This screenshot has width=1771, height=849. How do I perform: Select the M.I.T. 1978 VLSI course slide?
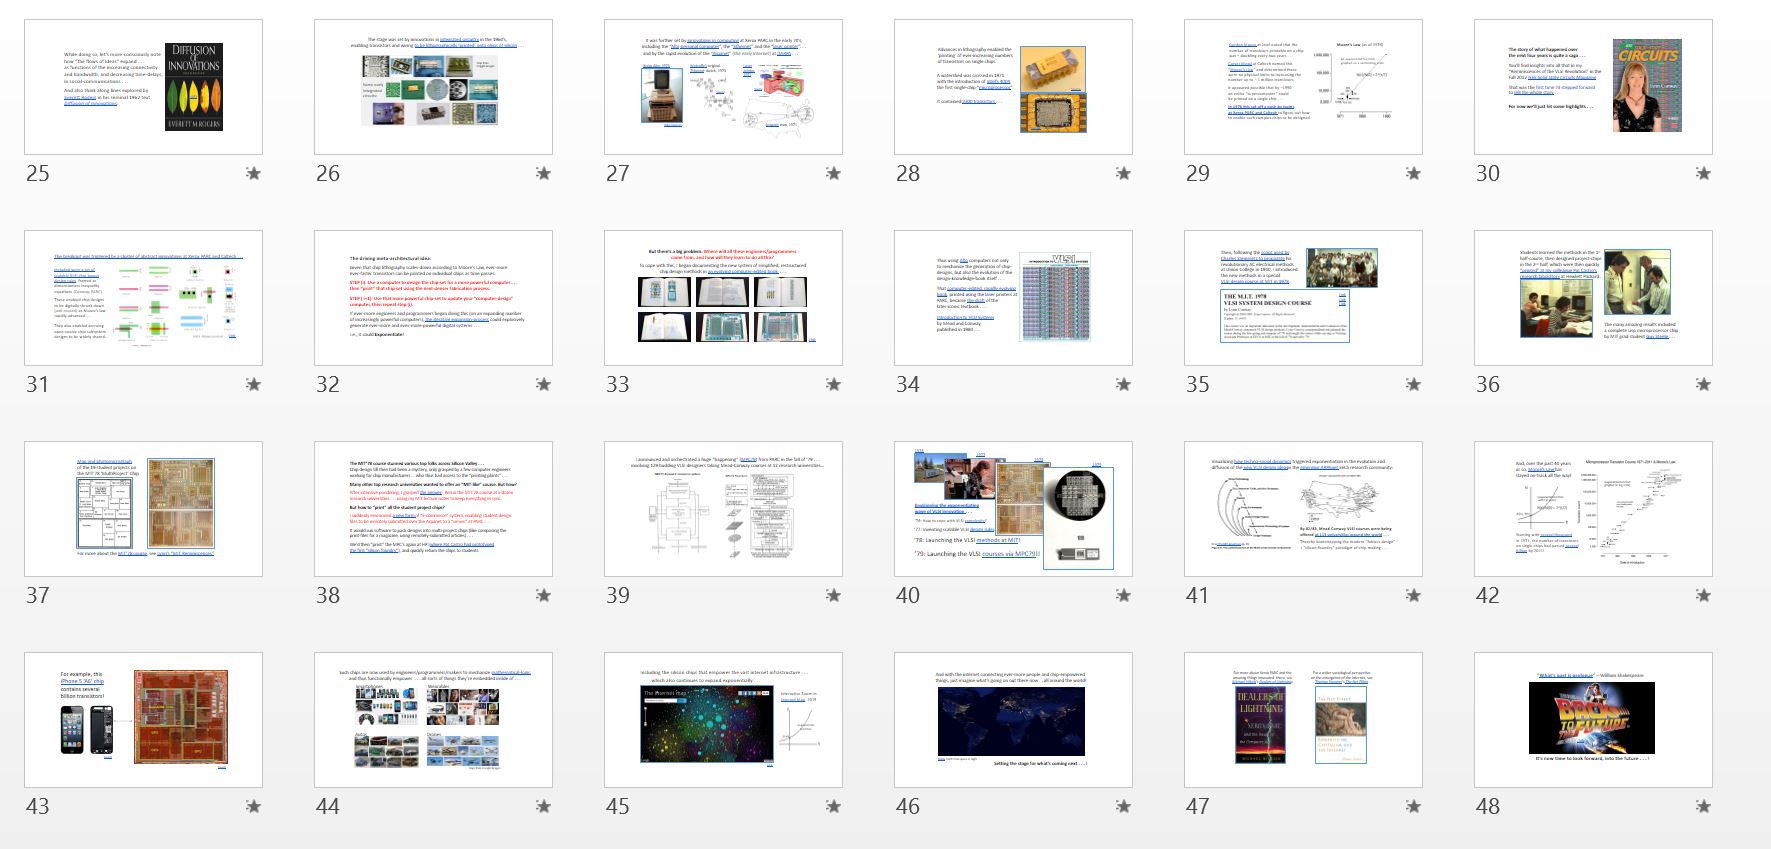(1303, 298)
